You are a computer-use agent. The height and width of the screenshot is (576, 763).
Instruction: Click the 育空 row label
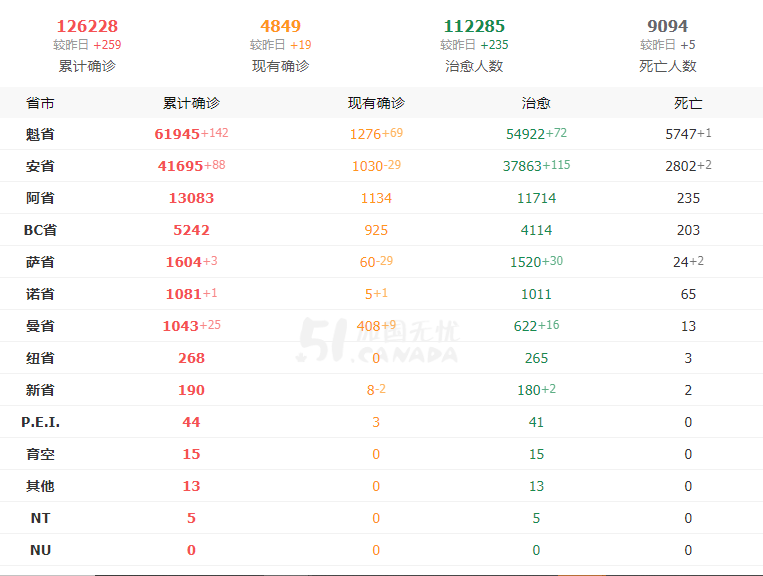coord(40,454)
